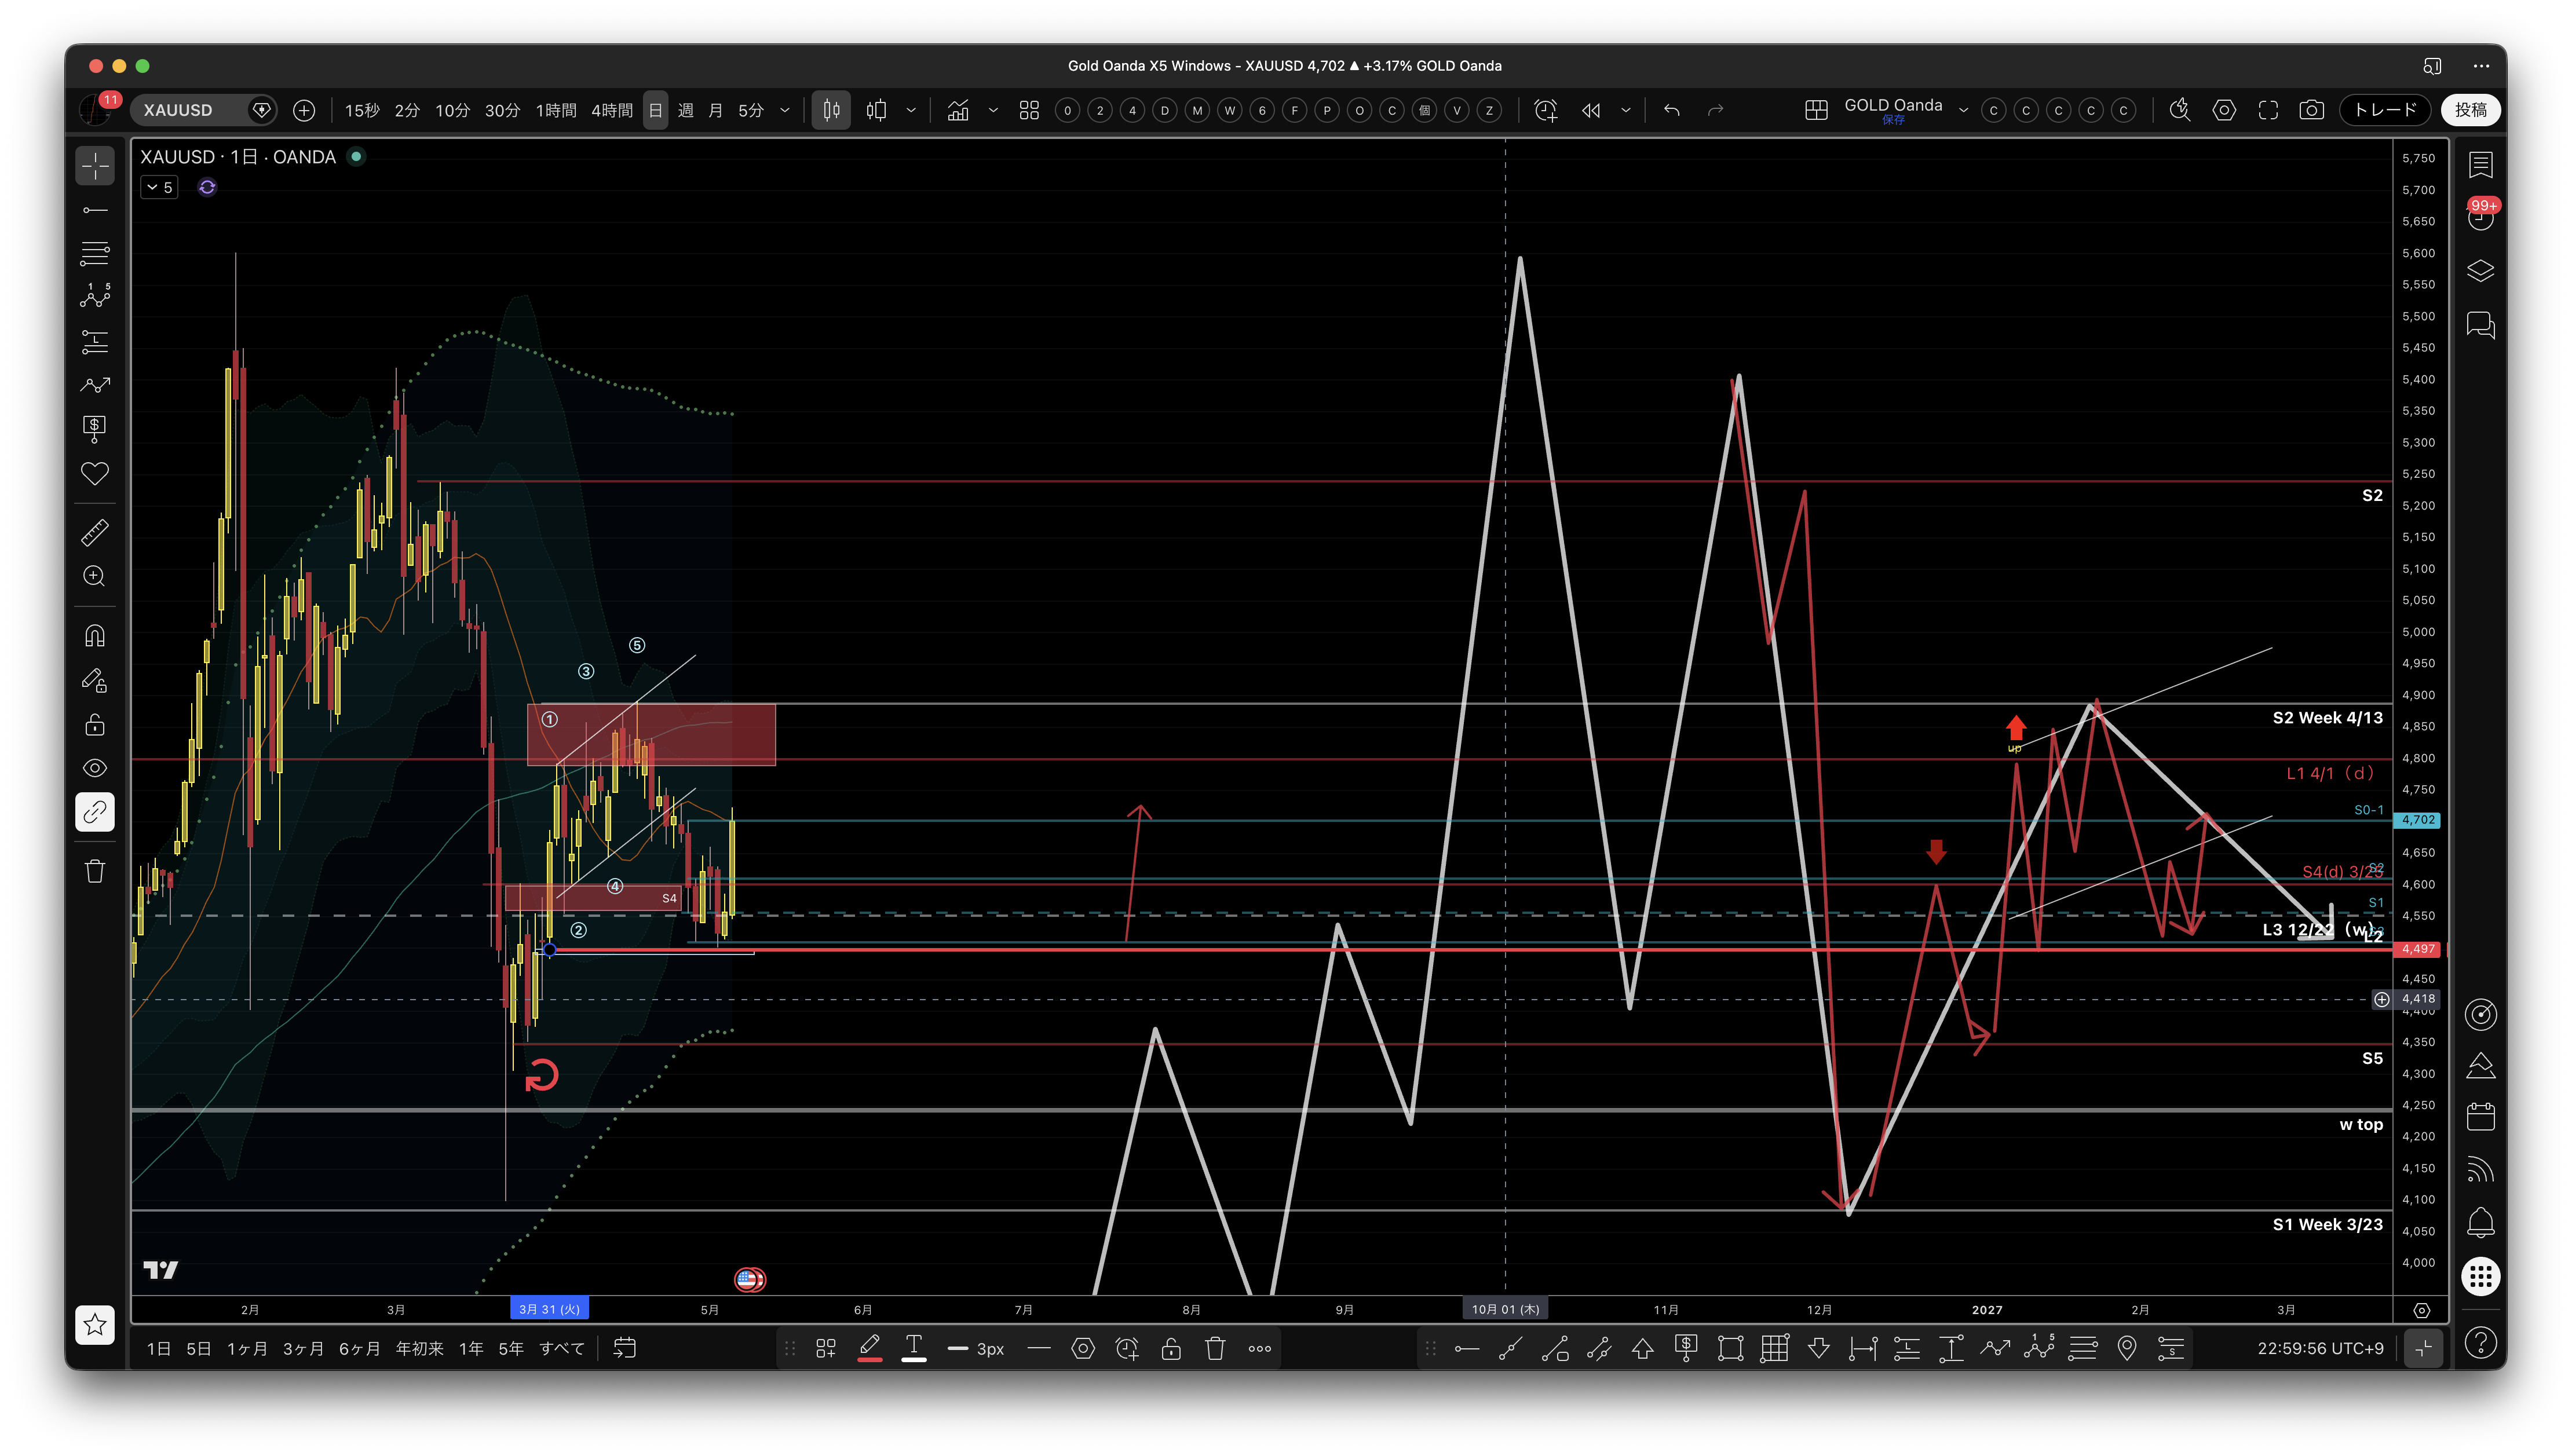Start bar replay with the rewind icon
2572x1456 pixels.
1591,110
